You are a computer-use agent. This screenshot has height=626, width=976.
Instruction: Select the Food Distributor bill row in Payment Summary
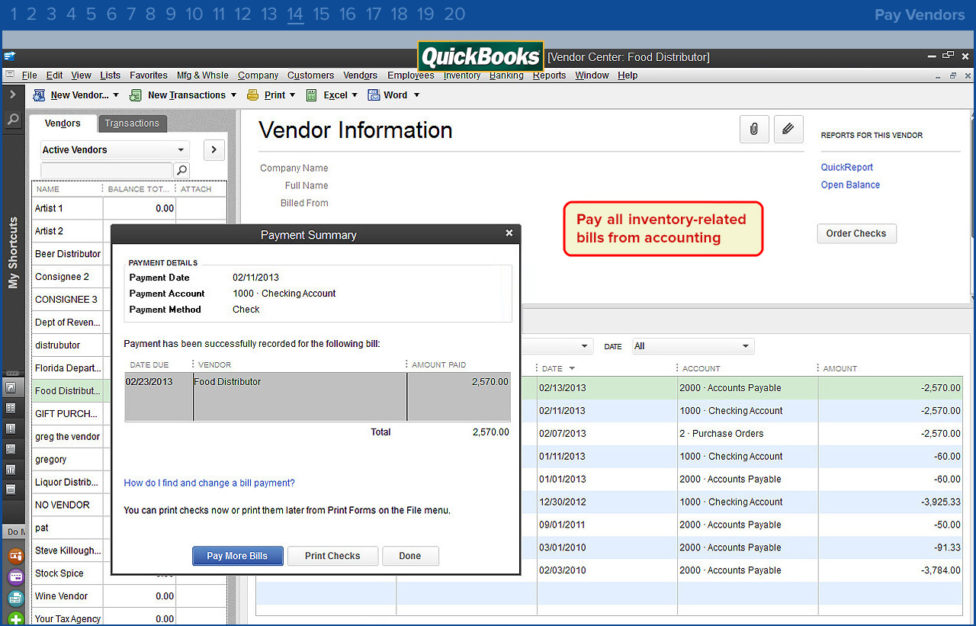click(317, 396)
